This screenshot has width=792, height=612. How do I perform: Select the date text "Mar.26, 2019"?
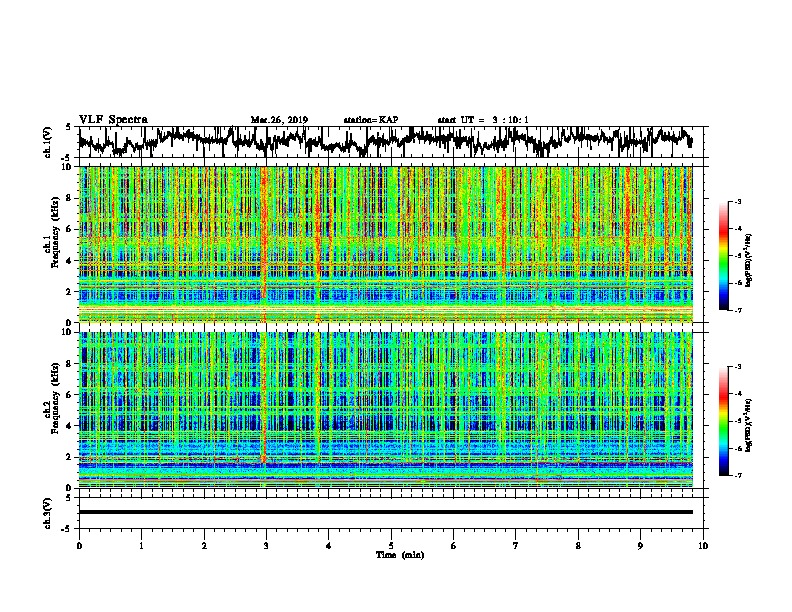(x=279, y=120)
